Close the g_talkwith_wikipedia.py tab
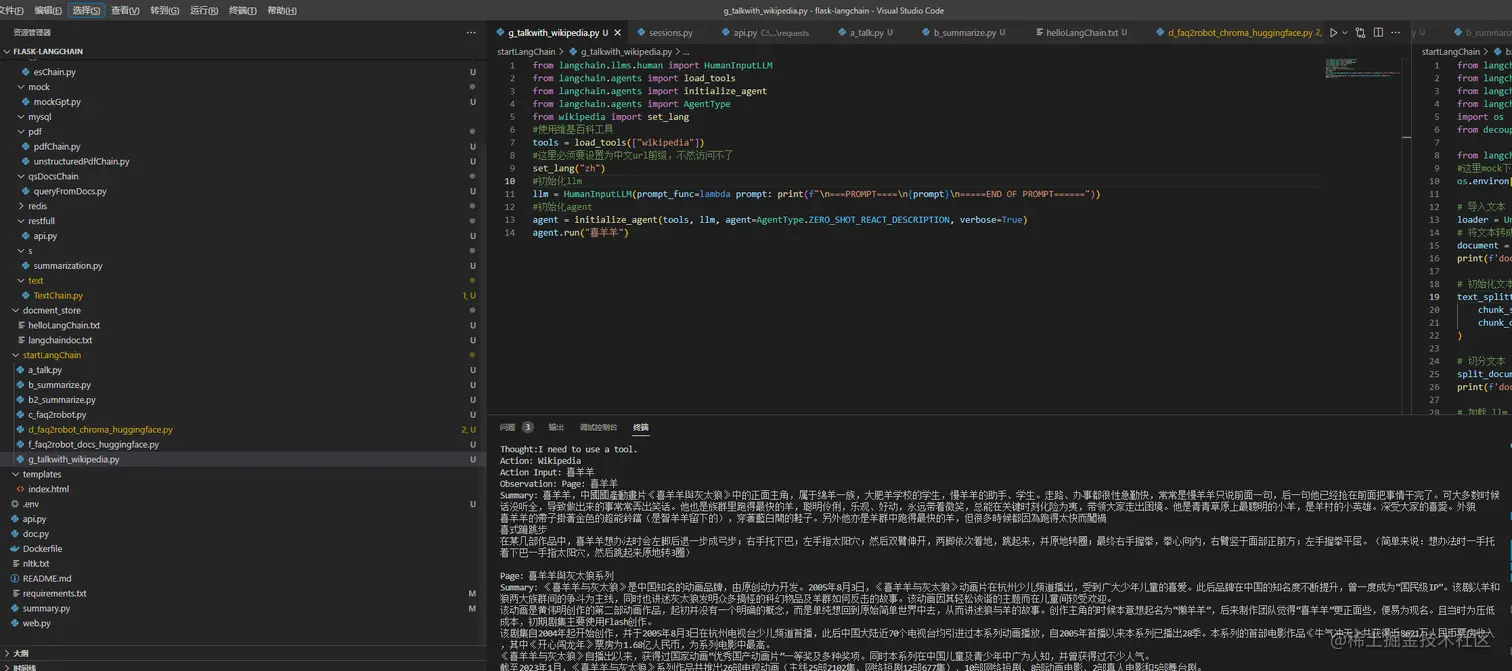The image size is (1512, 671). click(x=618, y=32)
